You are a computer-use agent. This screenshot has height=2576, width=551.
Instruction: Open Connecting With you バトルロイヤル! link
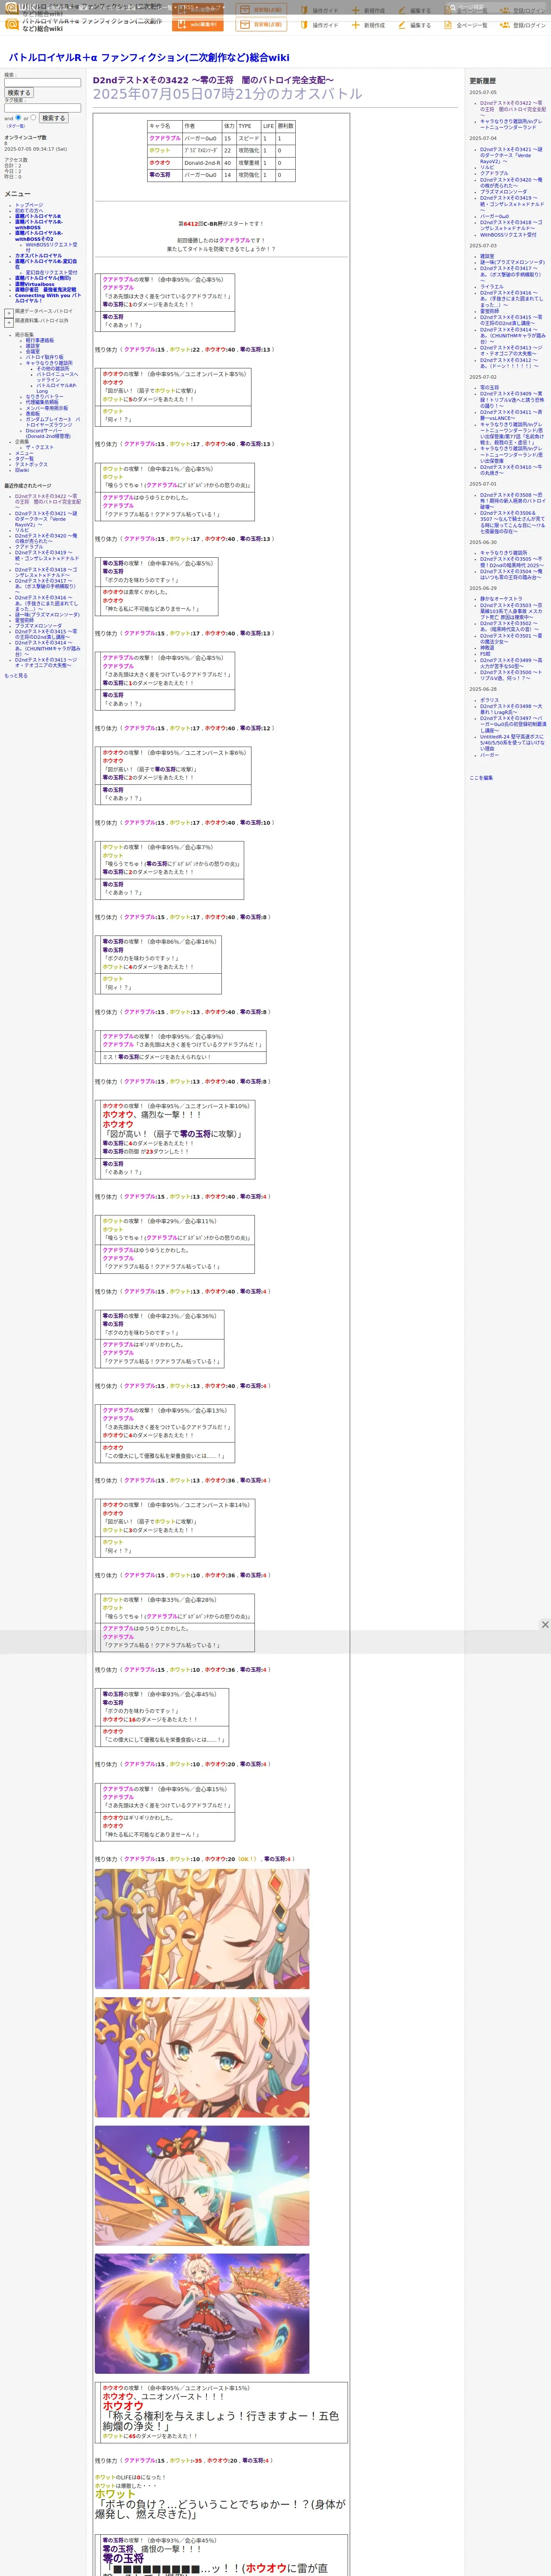pos(48,298)
